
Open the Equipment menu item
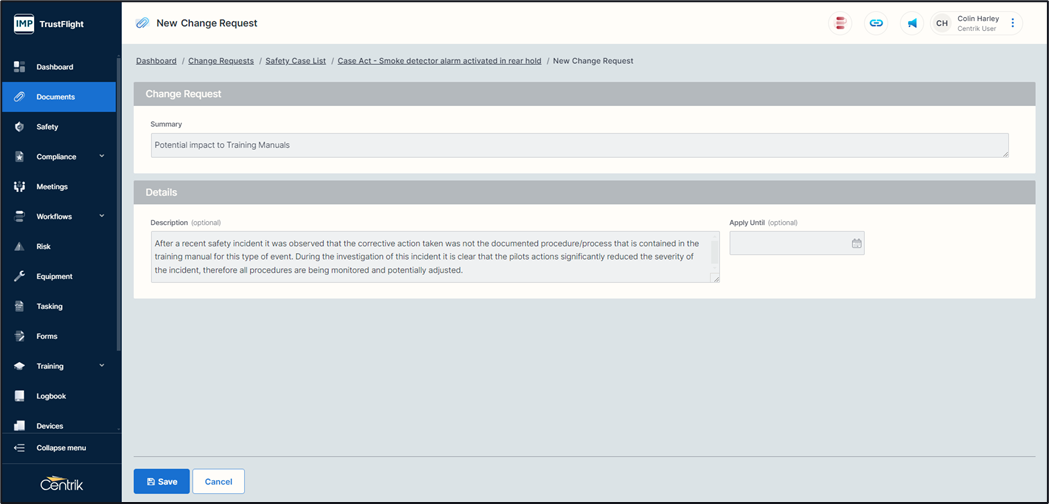pos(54,276)
